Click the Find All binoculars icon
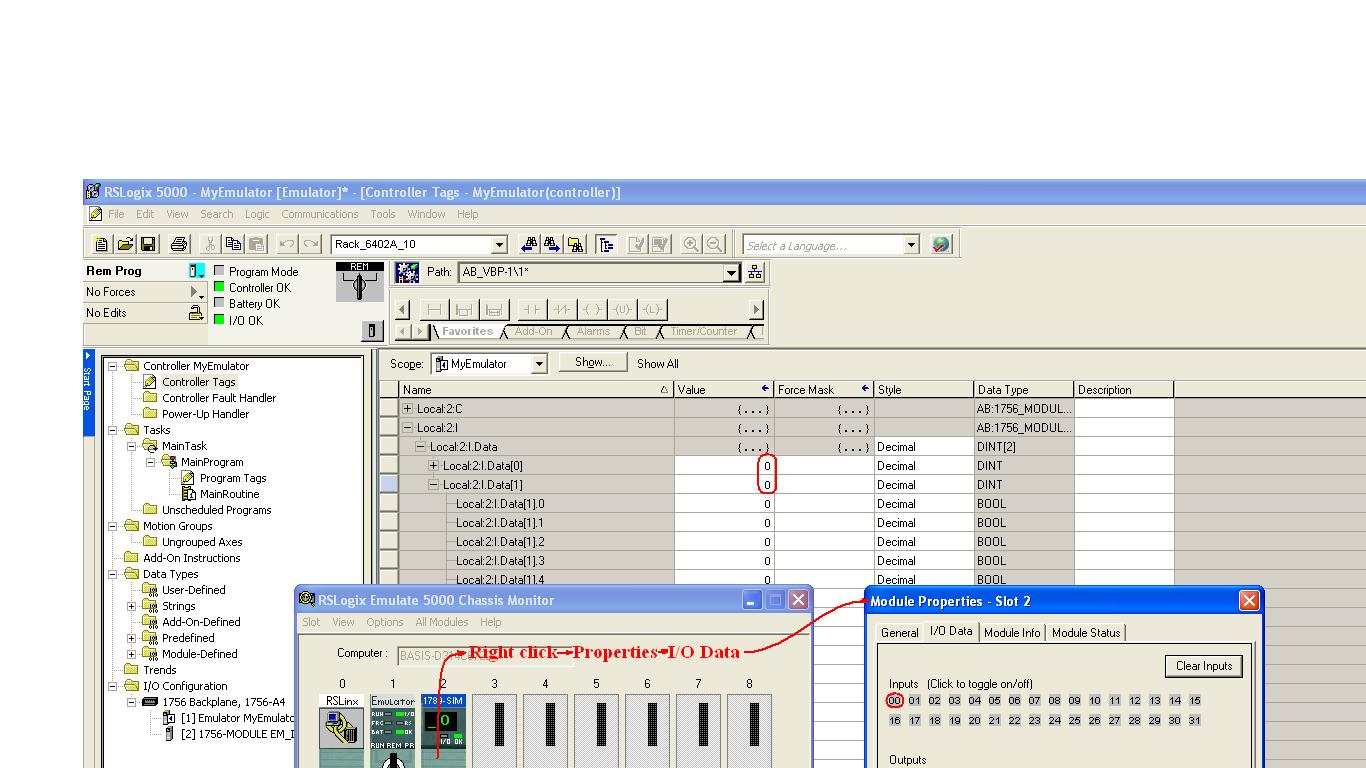Image resolution: width=1366 pixels, height=768 pixels. tap(575, 244)
